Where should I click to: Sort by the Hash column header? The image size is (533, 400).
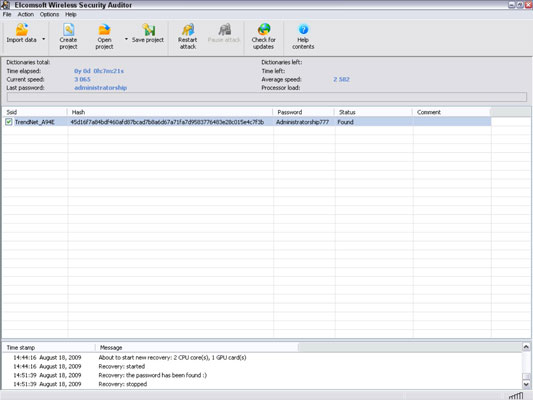[x=170, y=112]
